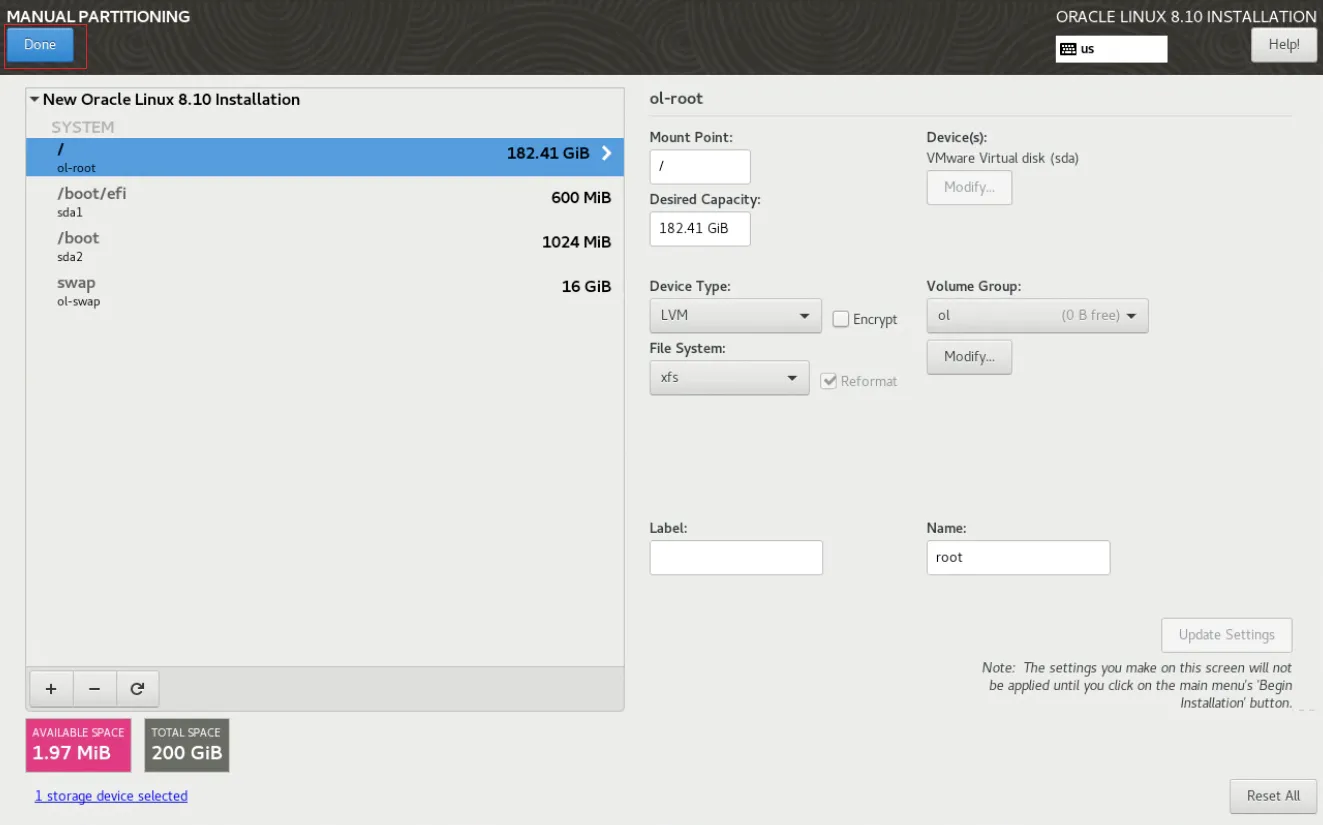Open the Volume Group ol dropdown
Viewport: 1323px width, 825px height.
coord(1037,316)
